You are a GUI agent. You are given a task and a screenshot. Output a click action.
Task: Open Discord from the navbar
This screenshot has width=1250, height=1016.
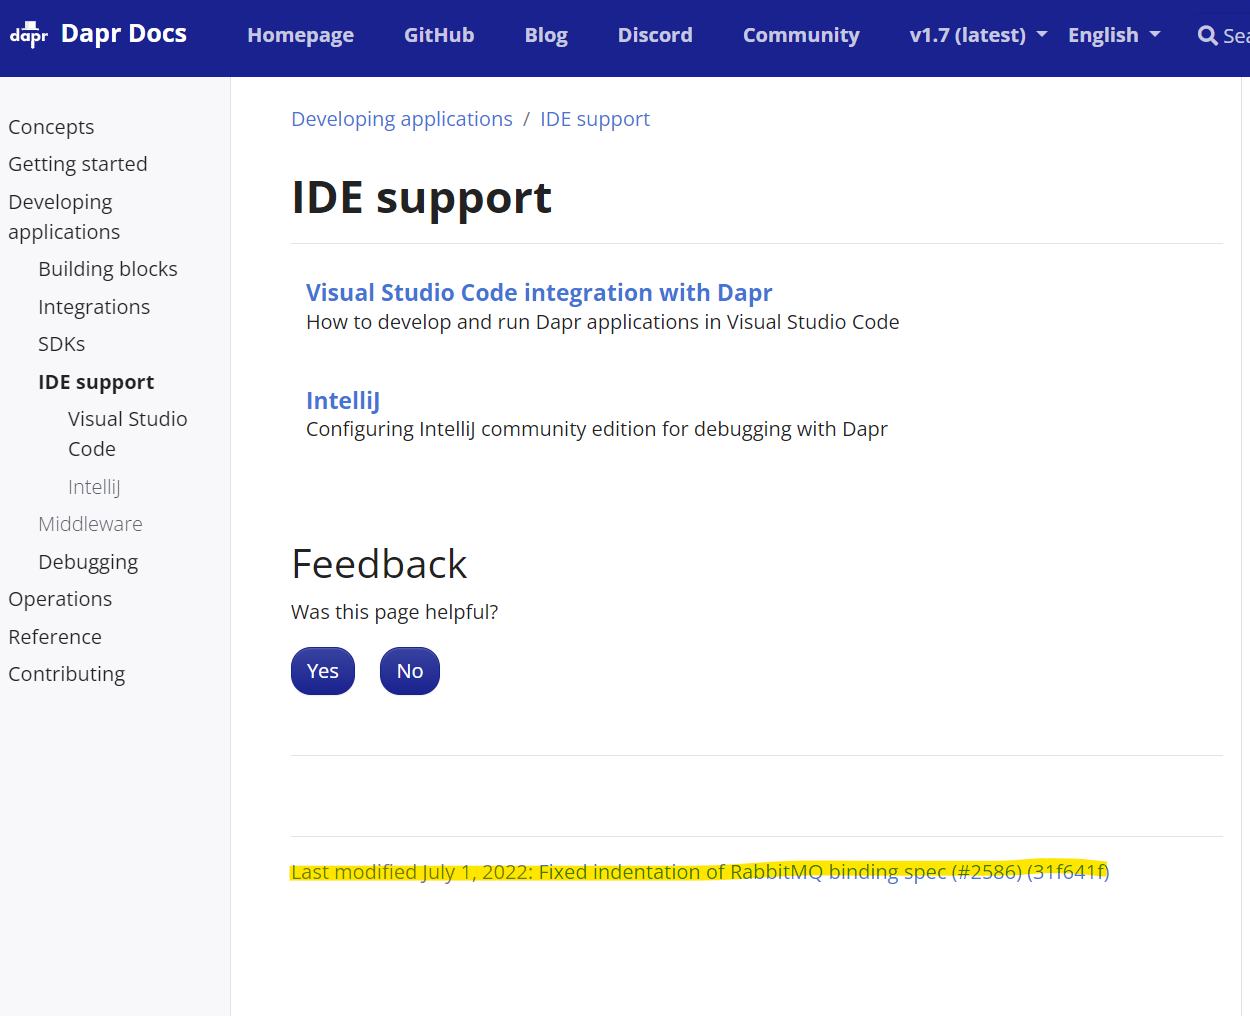click(655, 35)
